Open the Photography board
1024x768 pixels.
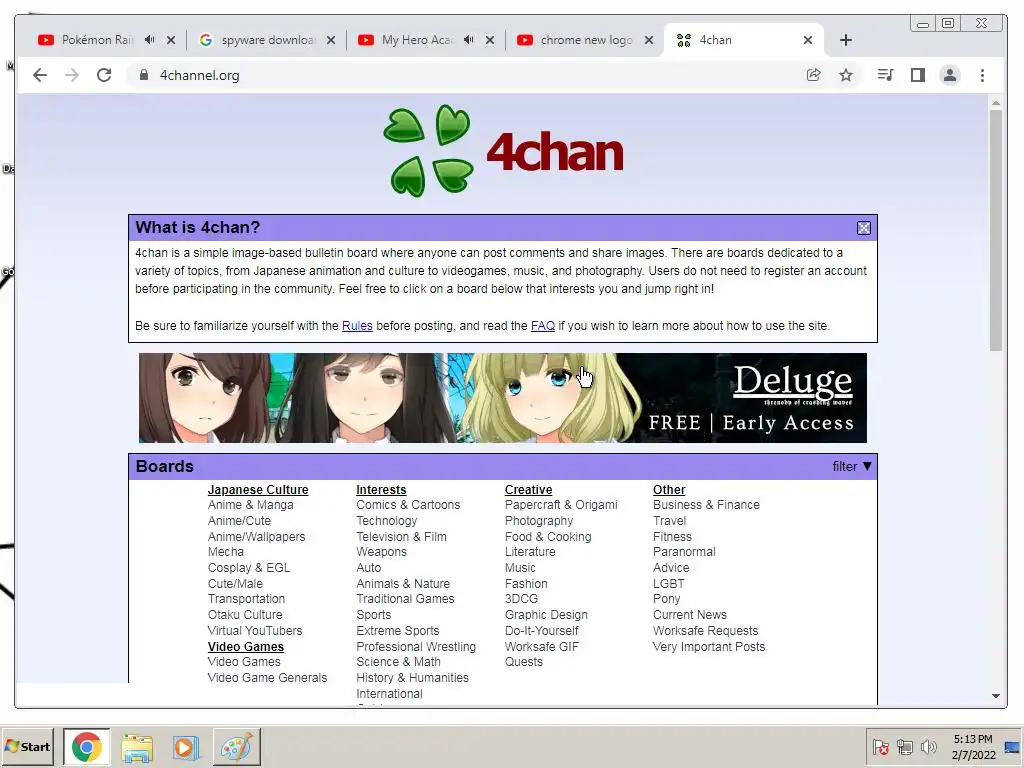539,520
